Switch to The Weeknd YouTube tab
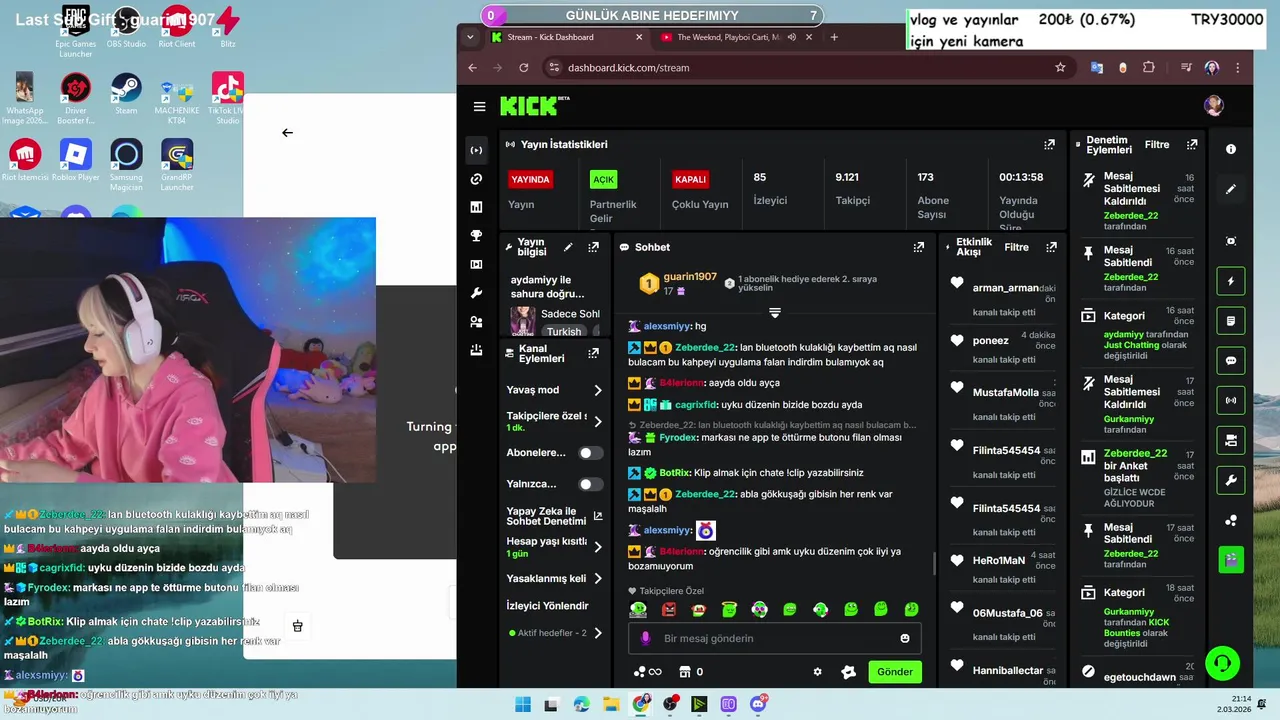 click(735, 37)
